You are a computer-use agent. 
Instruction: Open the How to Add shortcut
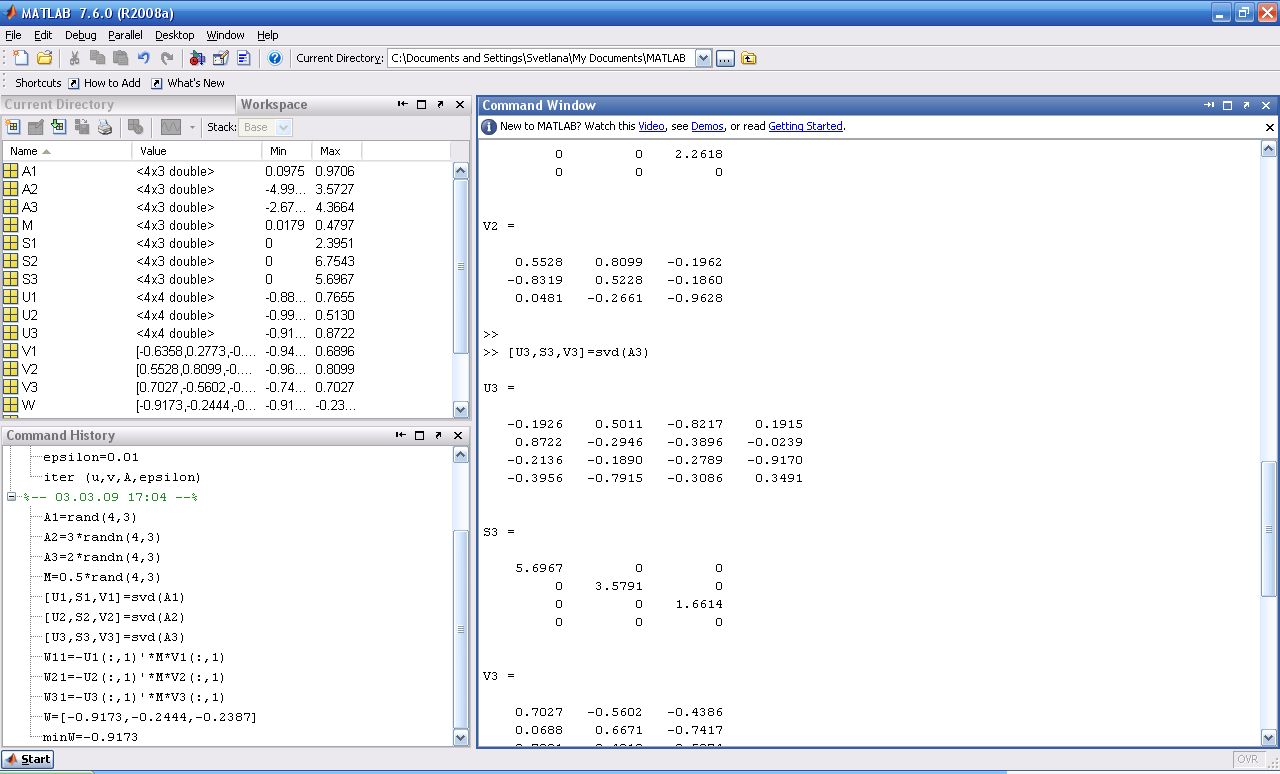[103, 83]
